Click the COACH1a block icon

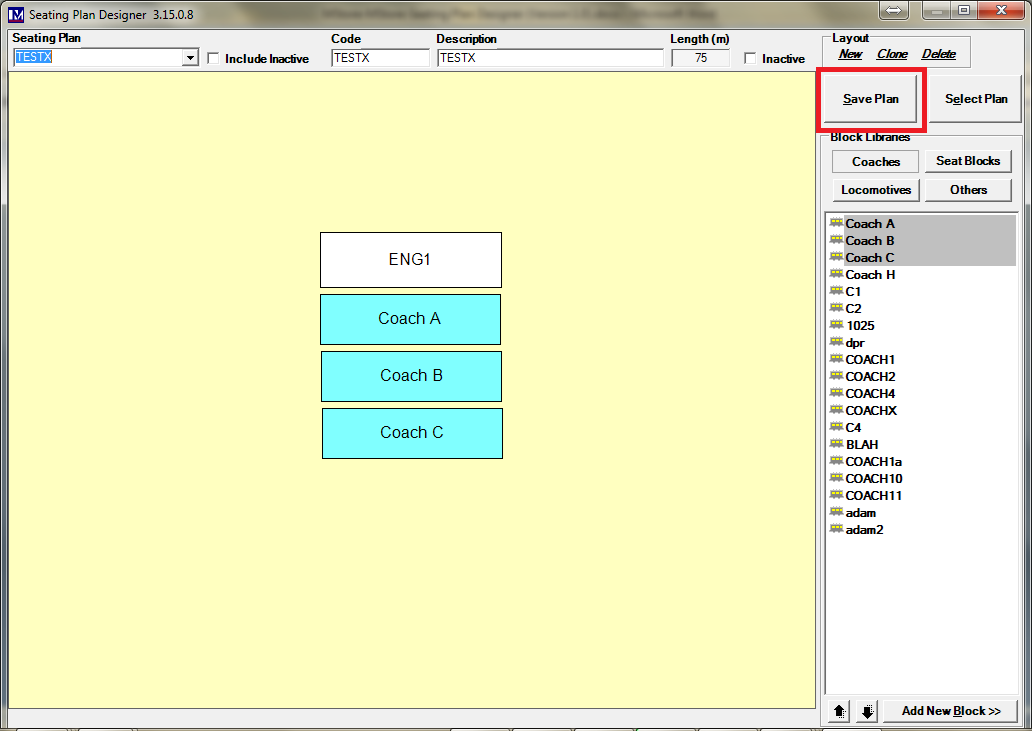coord(837,461)
